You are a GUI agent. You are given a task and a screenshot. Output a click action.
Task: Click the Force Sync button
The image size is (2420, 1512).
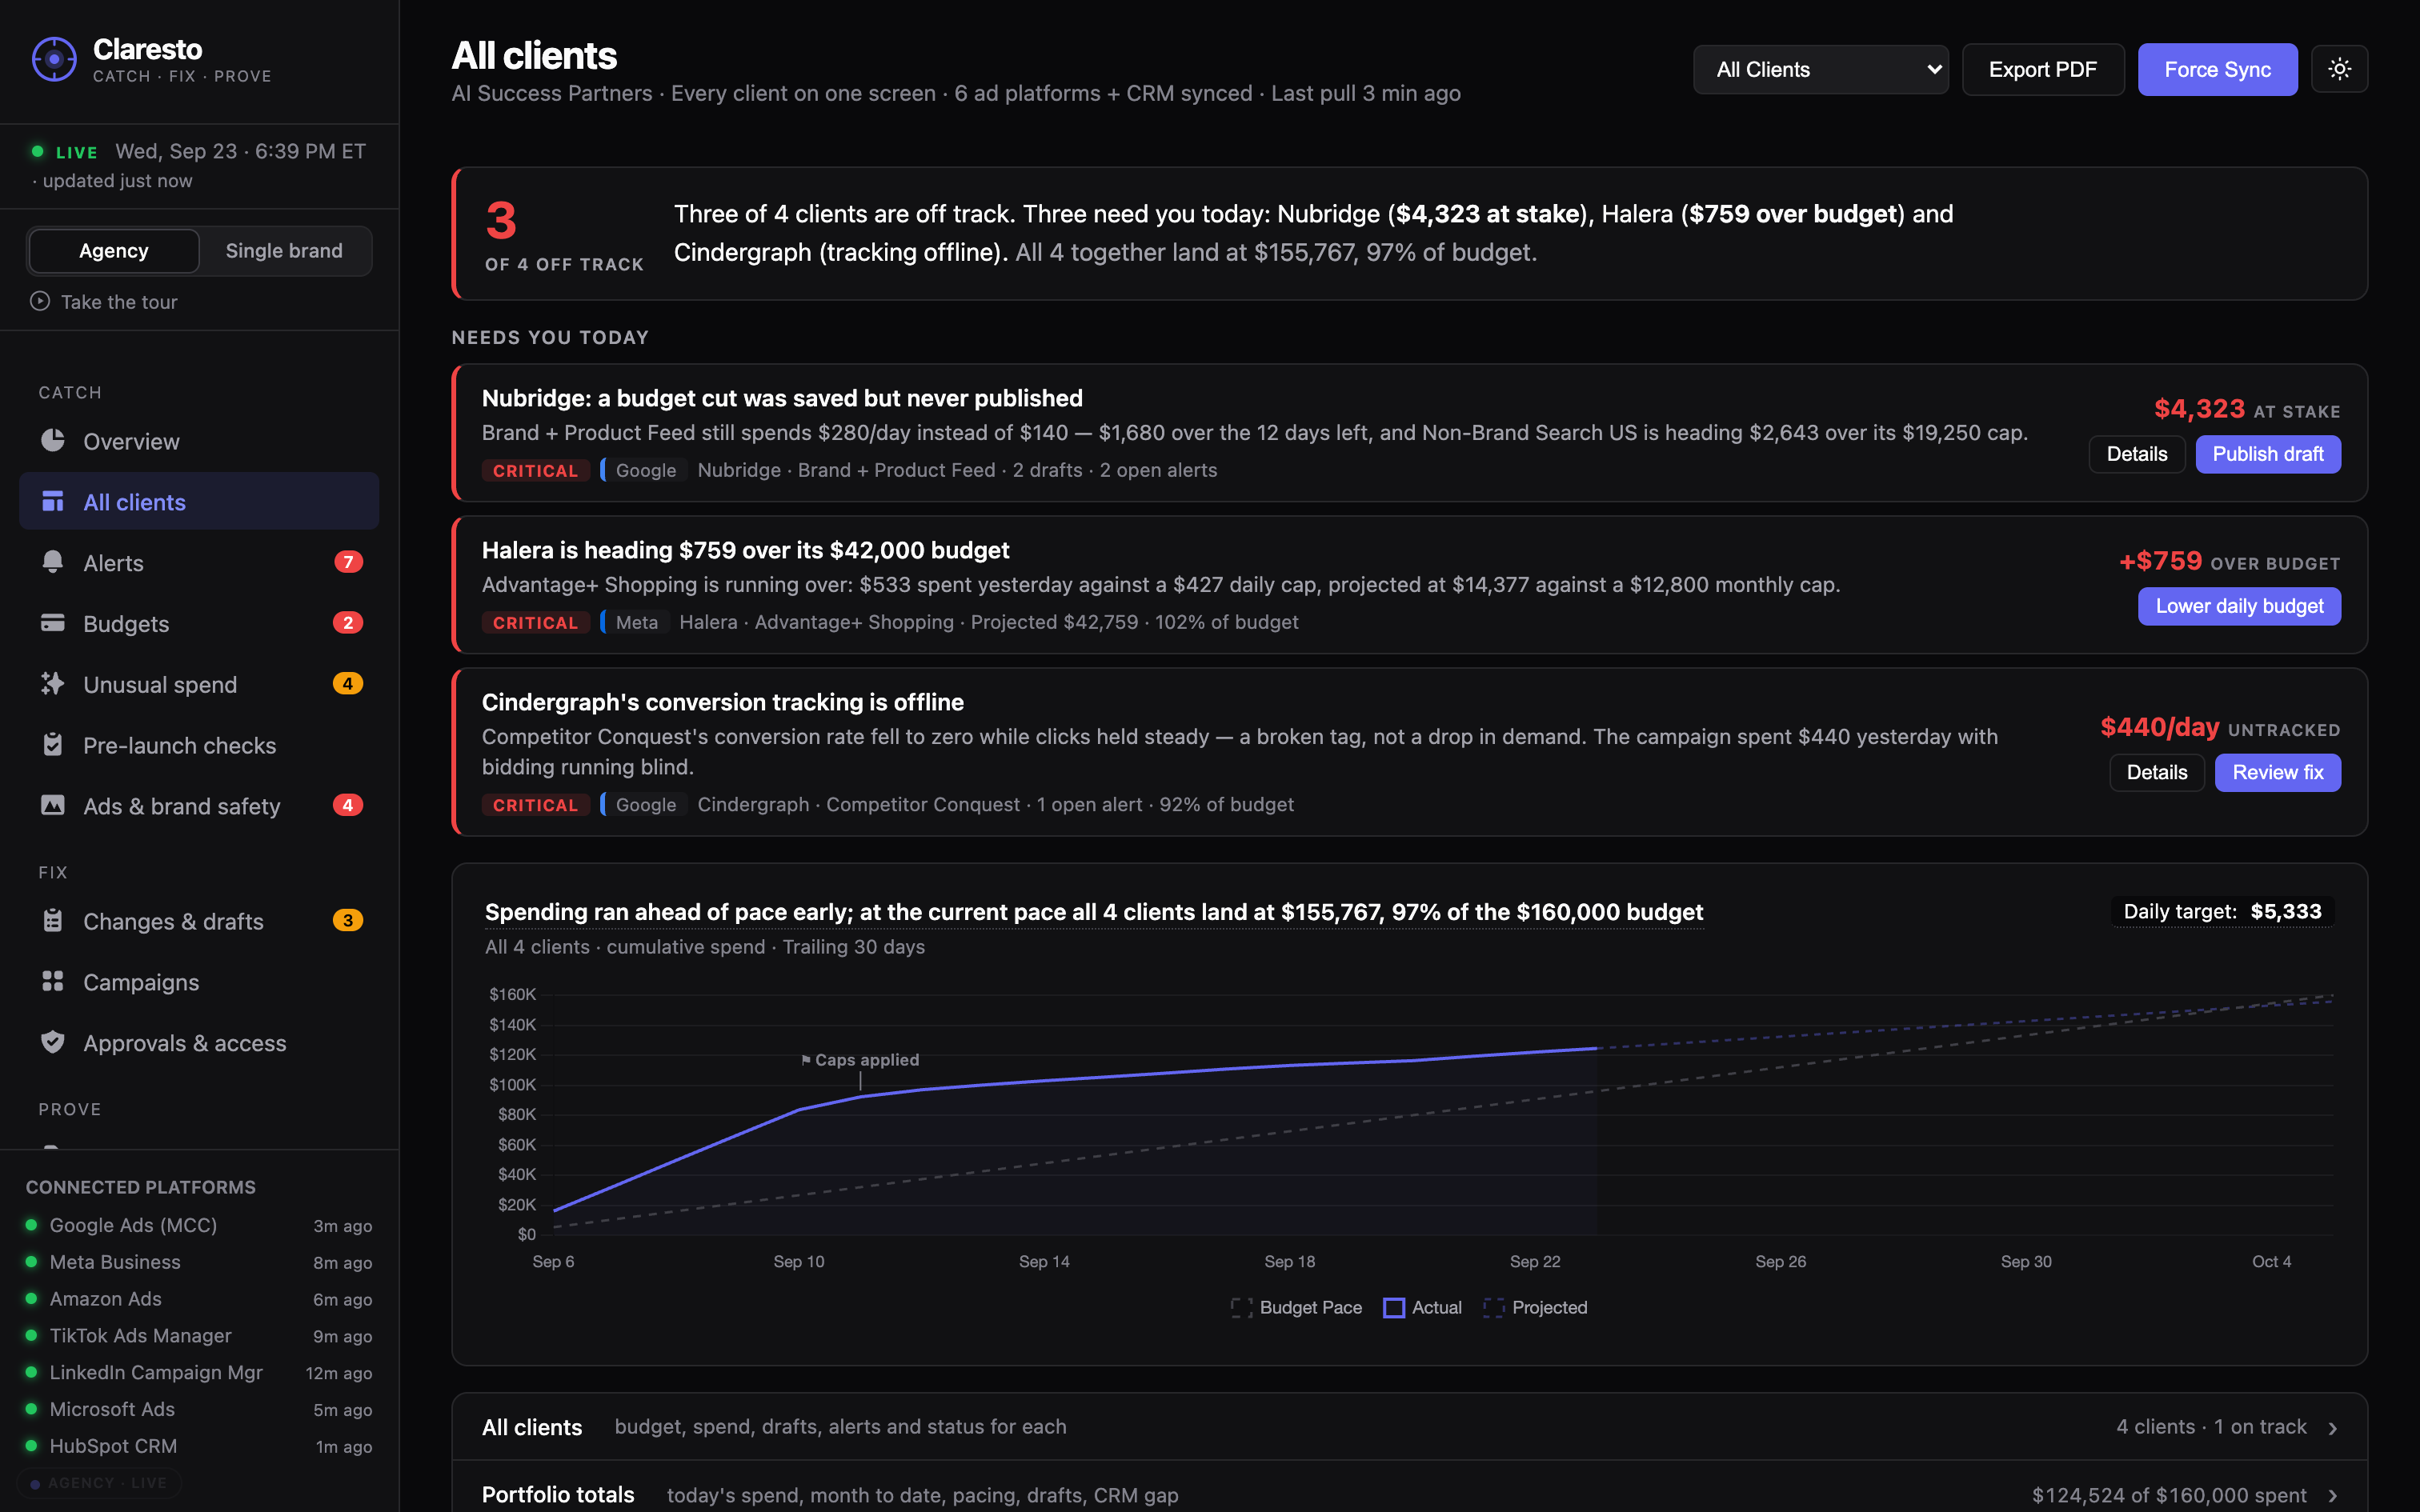[x=2217, y=69]
